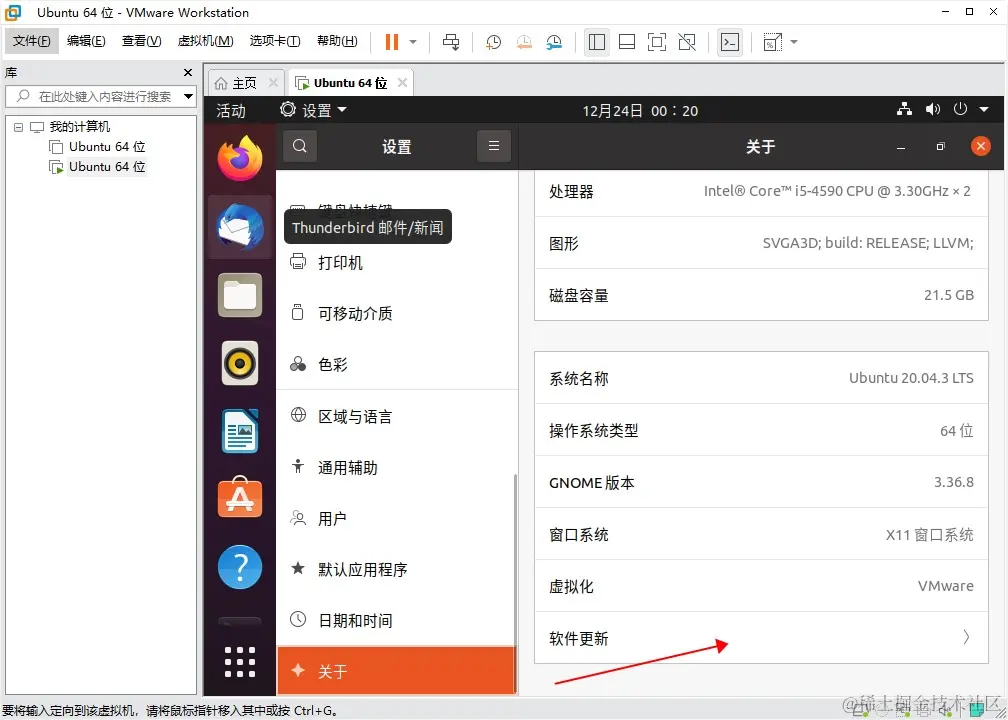
Task: Open the 虚拟机(M) menu
Action: click(x=206, y=41)
